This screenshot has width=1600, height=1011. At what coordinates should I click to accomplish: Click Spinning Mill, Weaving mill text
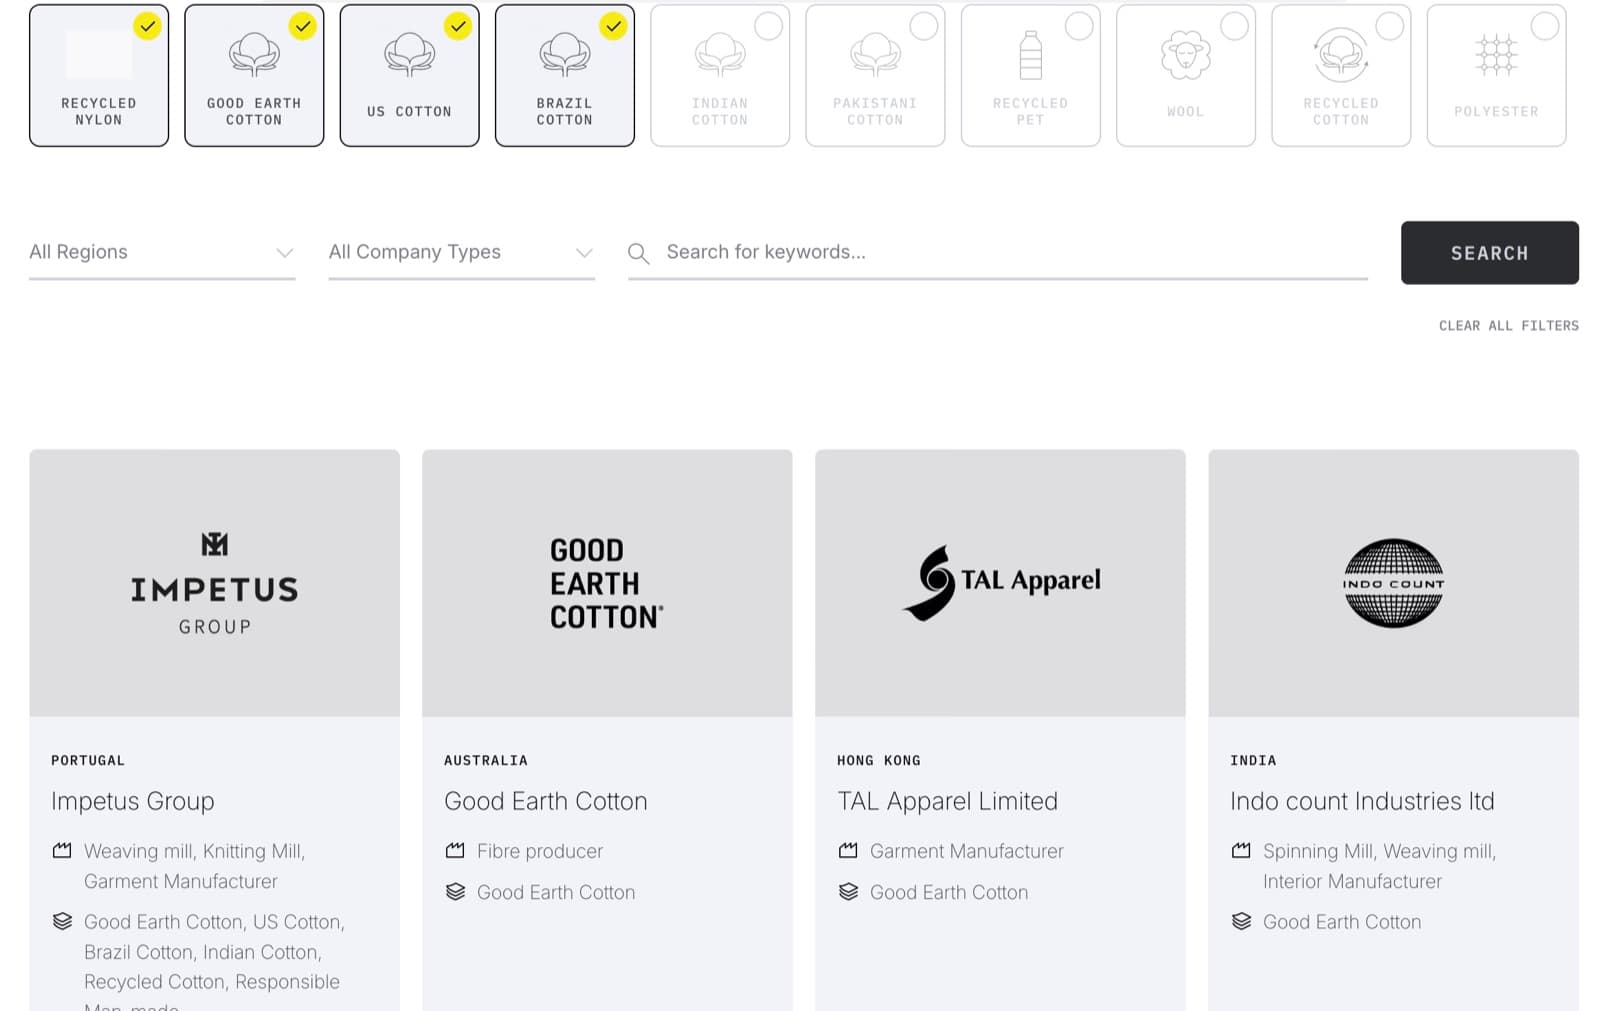click(x=1379, y=851)
